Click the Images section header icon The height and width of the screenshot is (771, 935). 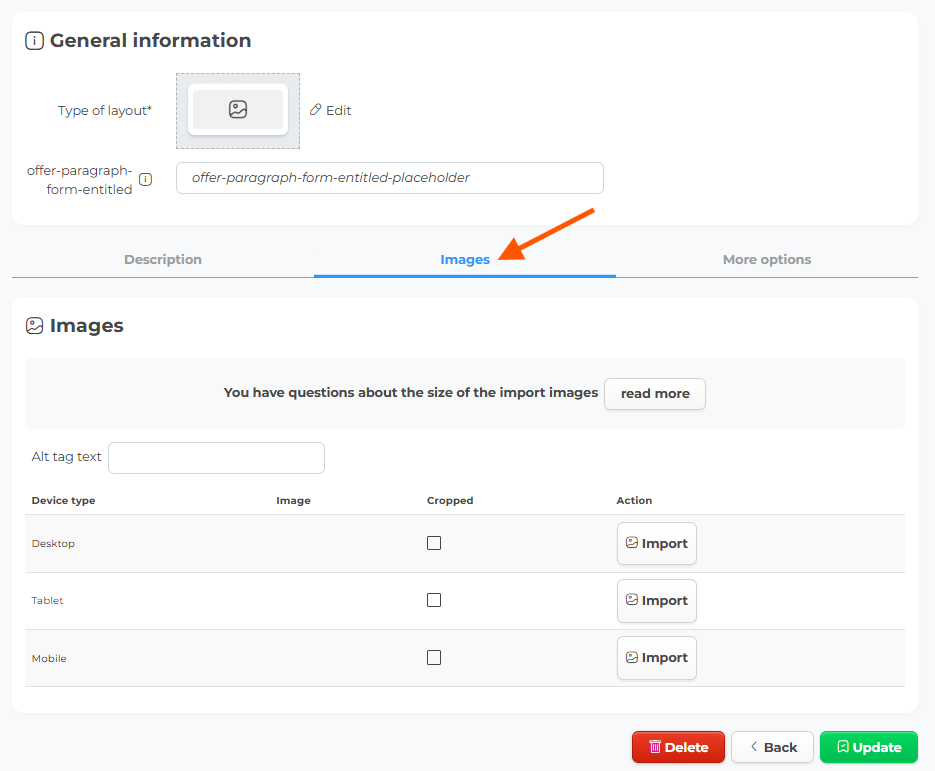pos(35,326)
